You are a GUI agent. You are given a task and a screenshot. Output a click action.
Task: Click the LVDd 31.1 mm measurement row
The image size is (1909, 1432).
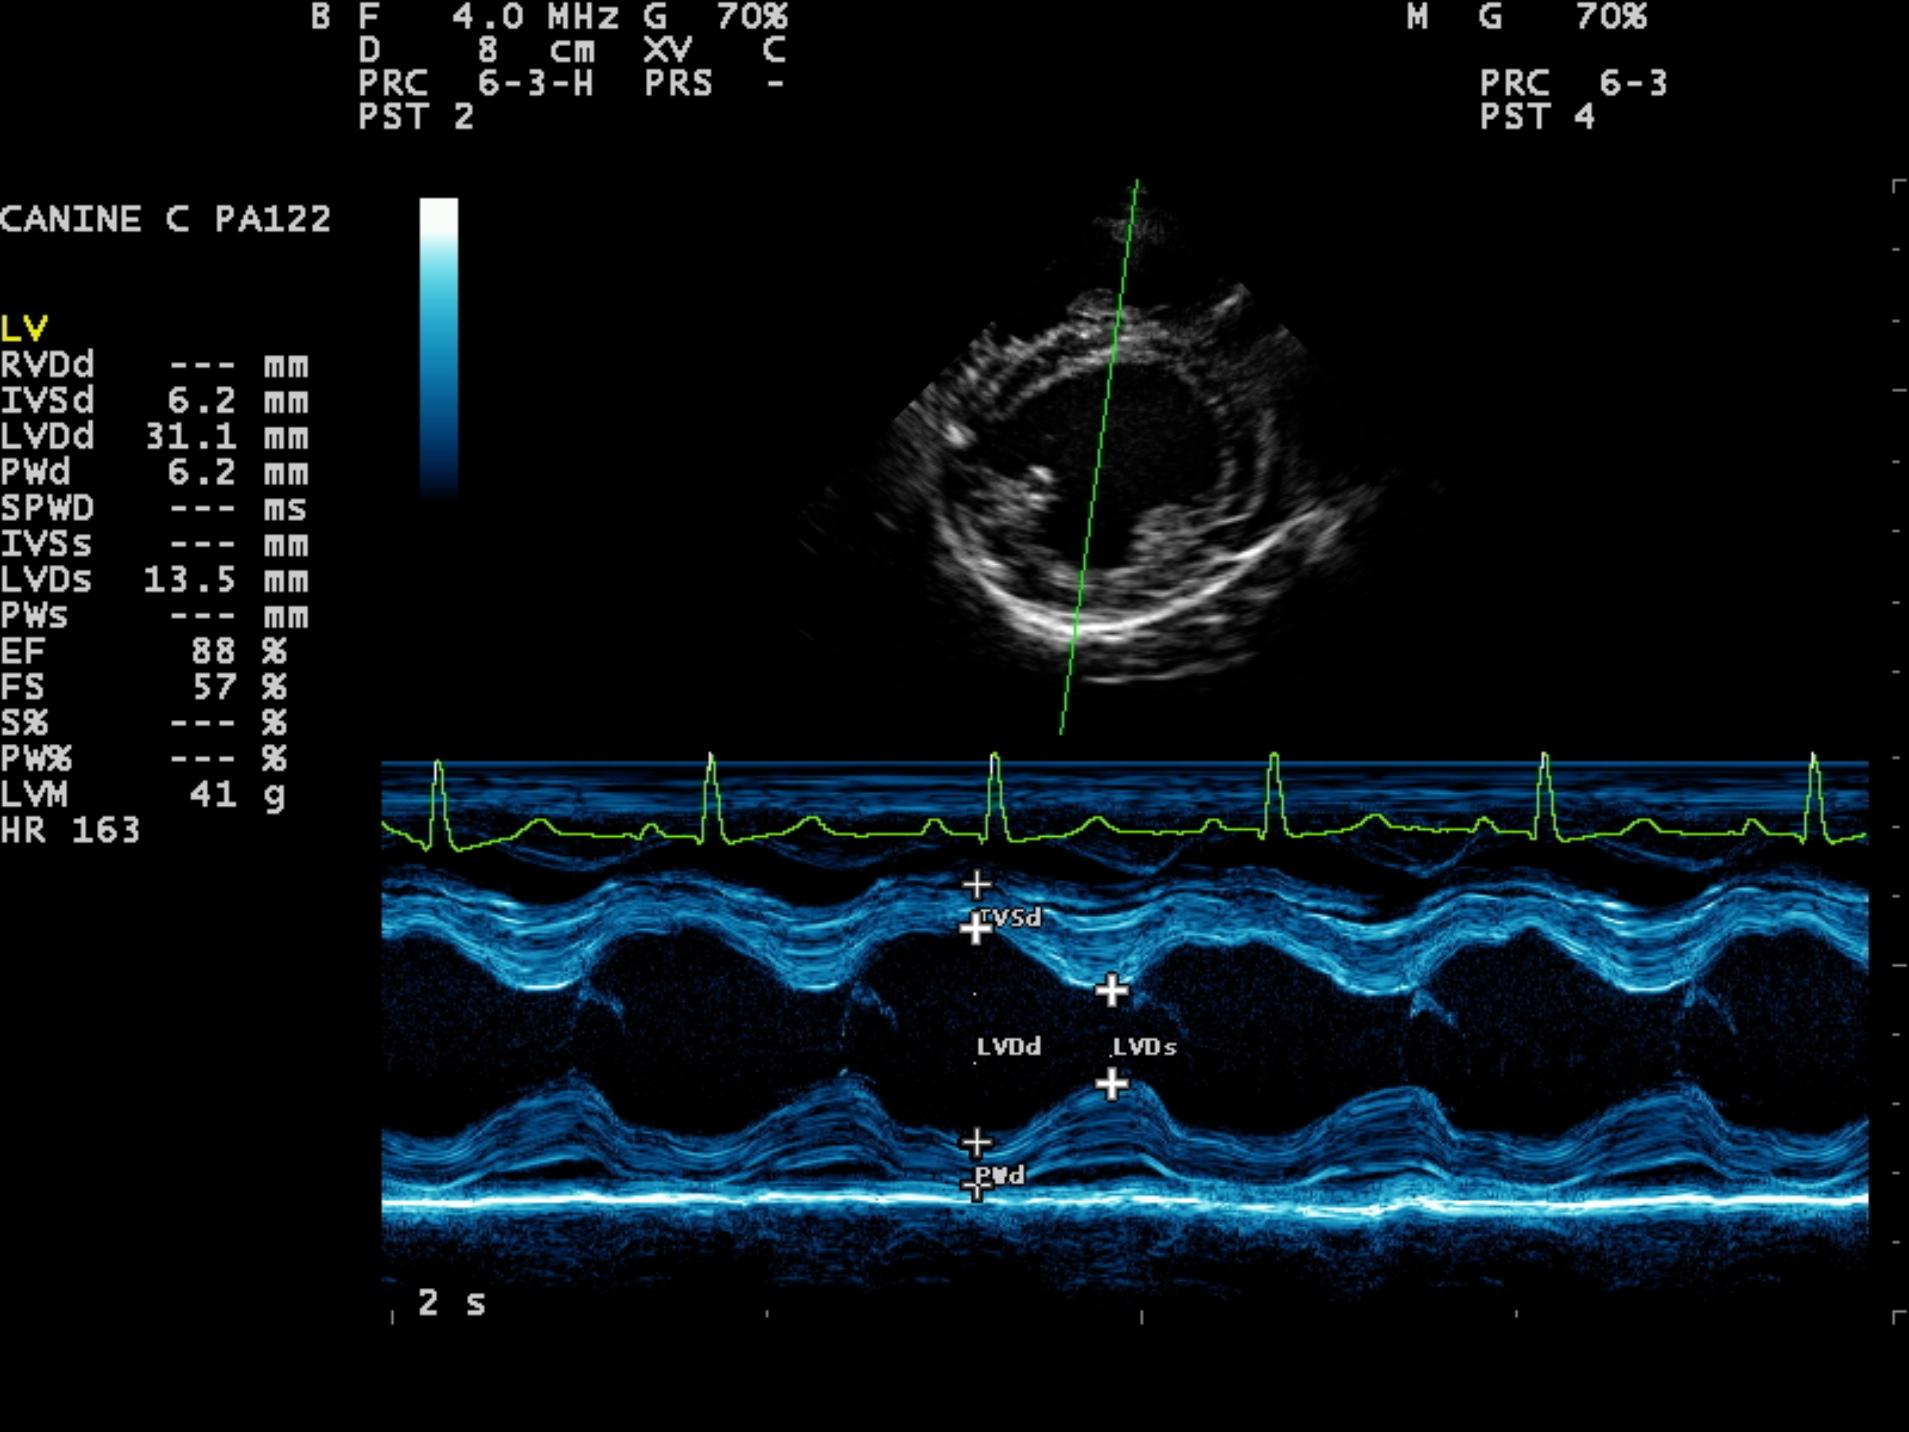click(x=155, y=436)
